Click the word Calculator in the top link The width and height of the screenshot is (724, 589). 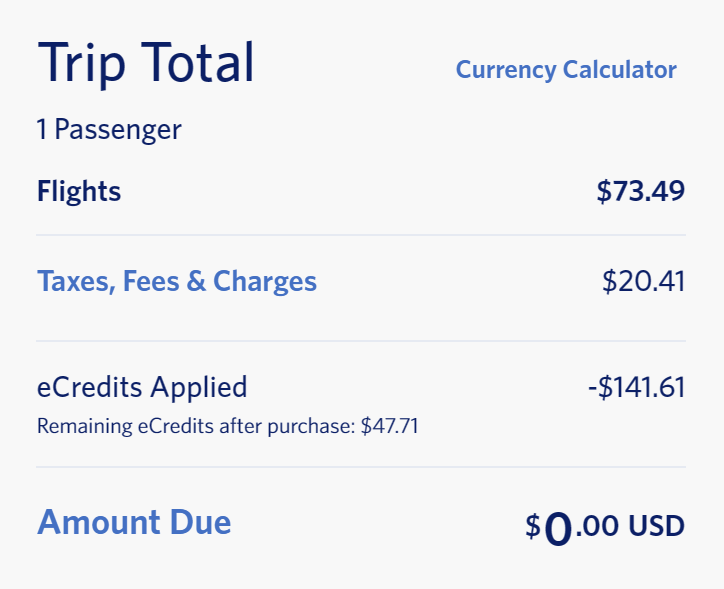click(620, 70)
